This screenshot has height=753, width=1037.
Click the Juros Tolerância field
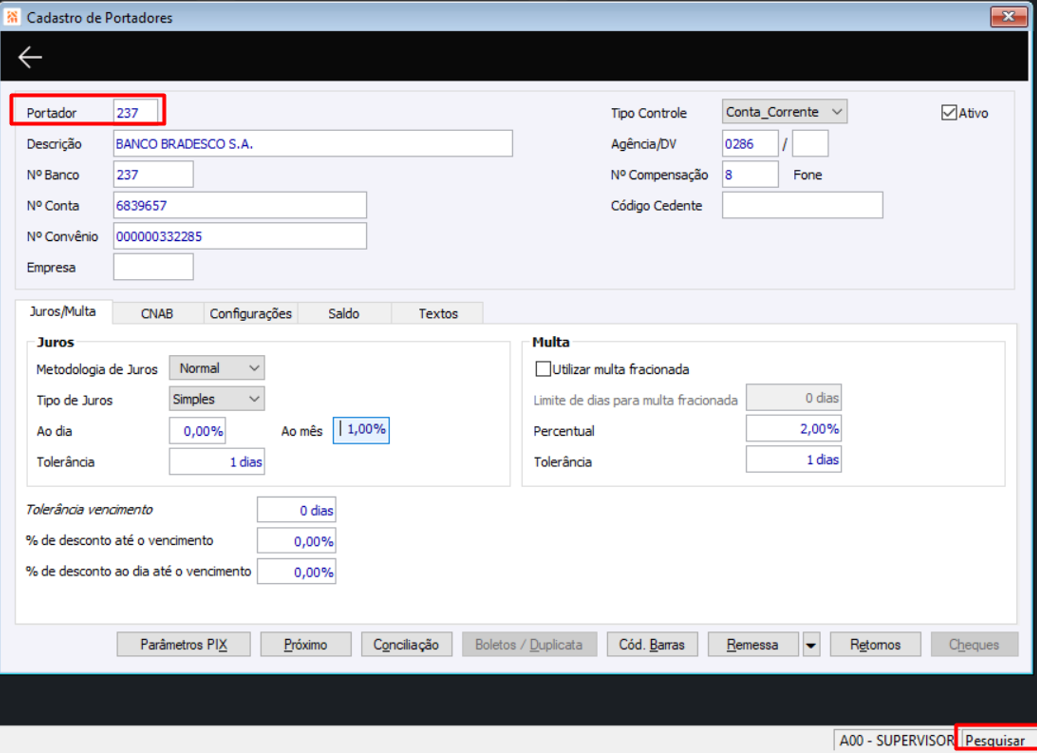217,461
